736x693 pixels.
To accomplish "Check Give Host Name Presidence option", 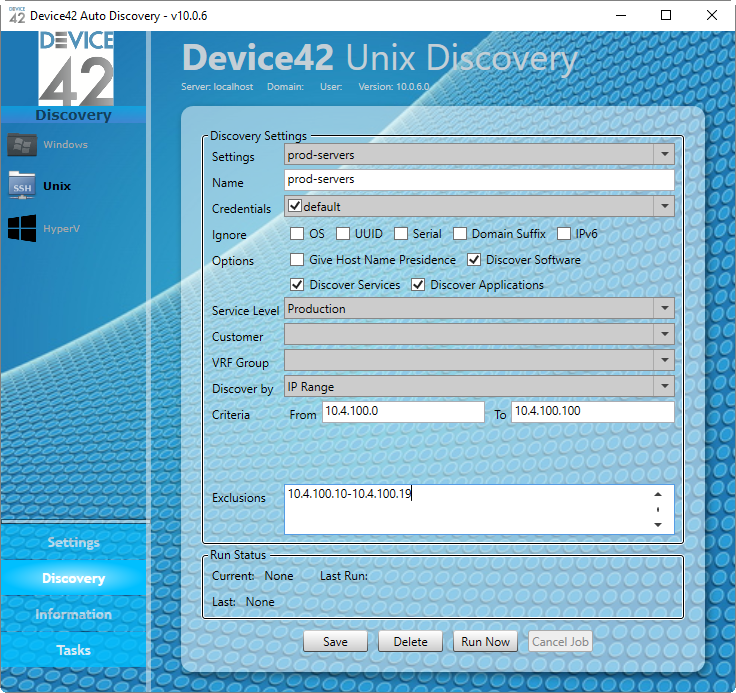I will (x=297, y=260).
